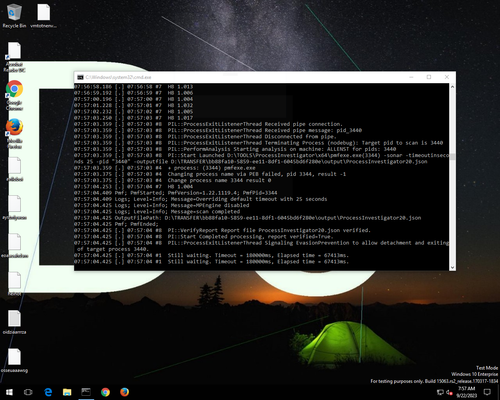Viewport: 500px width, 400px height.
Task: Open the cmd.exe title bar system icon
Action: coord(80,77)
